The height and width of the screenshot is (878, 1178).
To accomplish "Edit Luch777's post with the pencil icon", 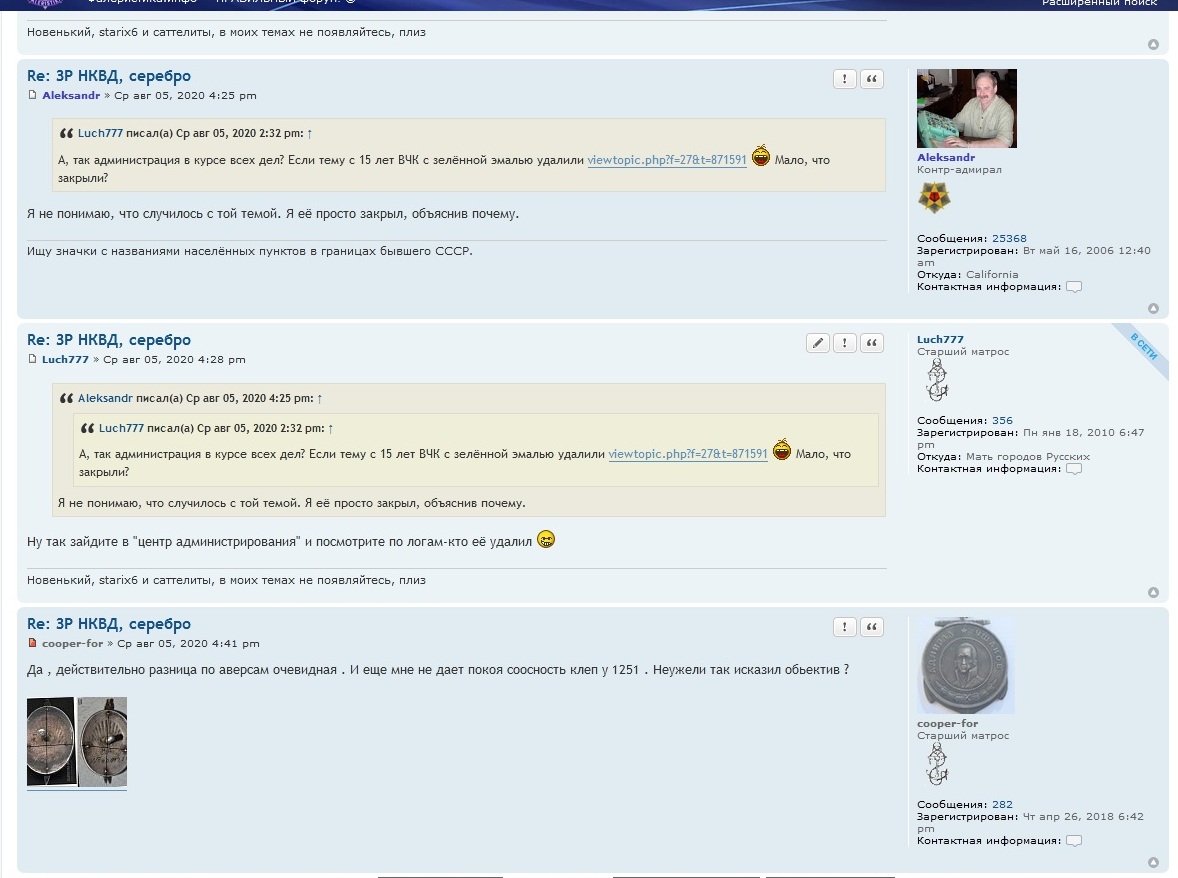I will click(x=818, y=344).
